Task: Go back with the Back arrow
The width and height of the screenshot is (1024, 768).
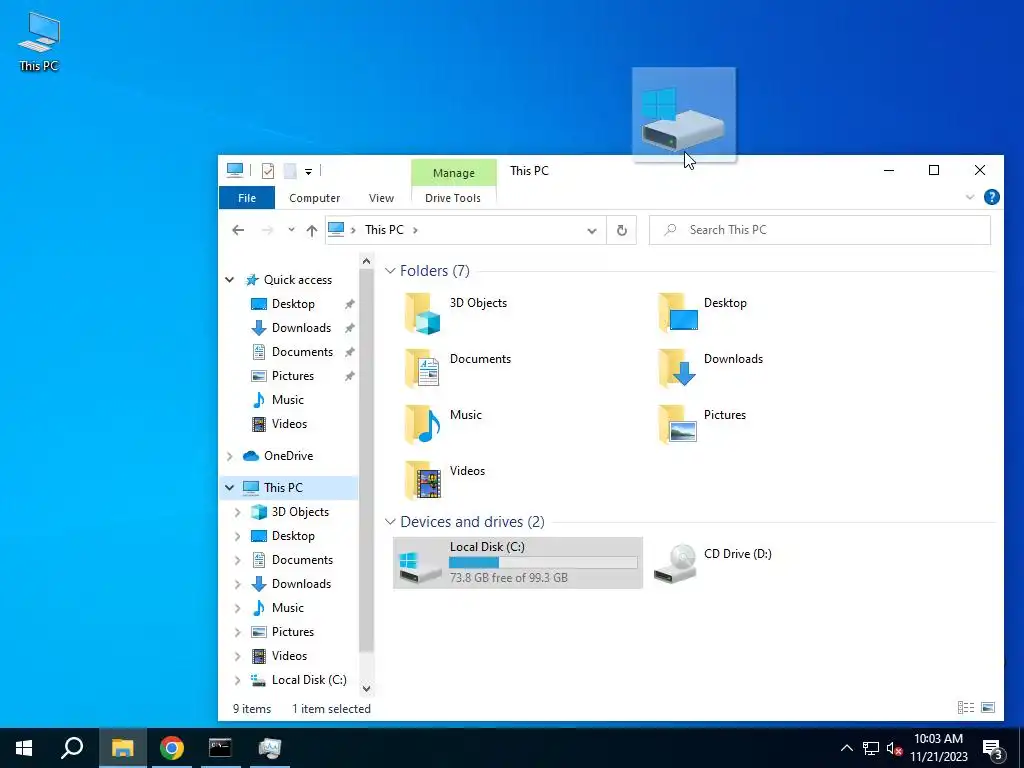Action: [x=238, y=230]
